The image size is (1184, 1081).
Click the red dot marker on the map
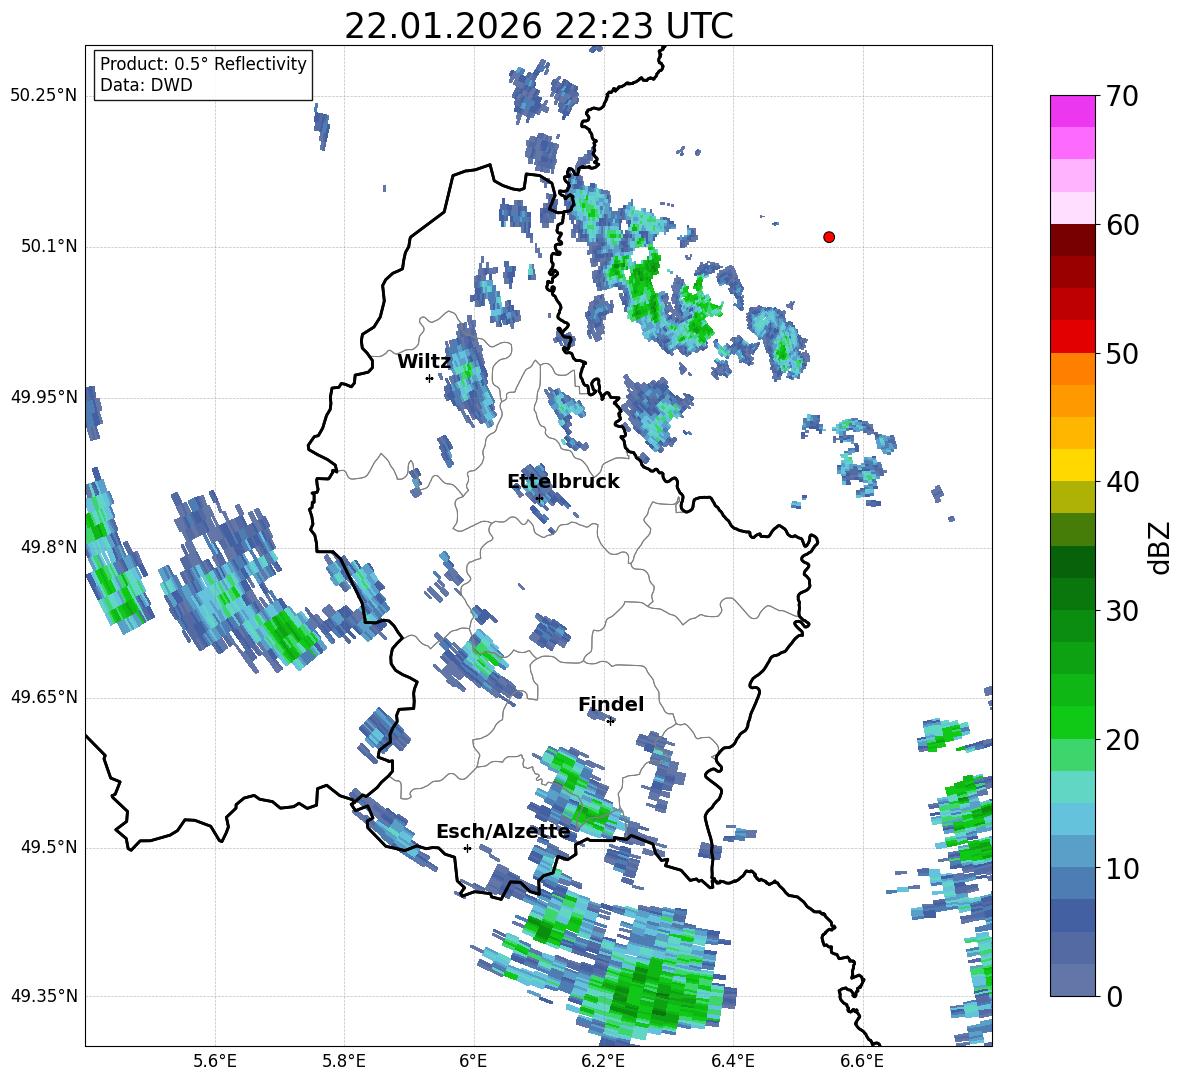(x=829, y=237)
